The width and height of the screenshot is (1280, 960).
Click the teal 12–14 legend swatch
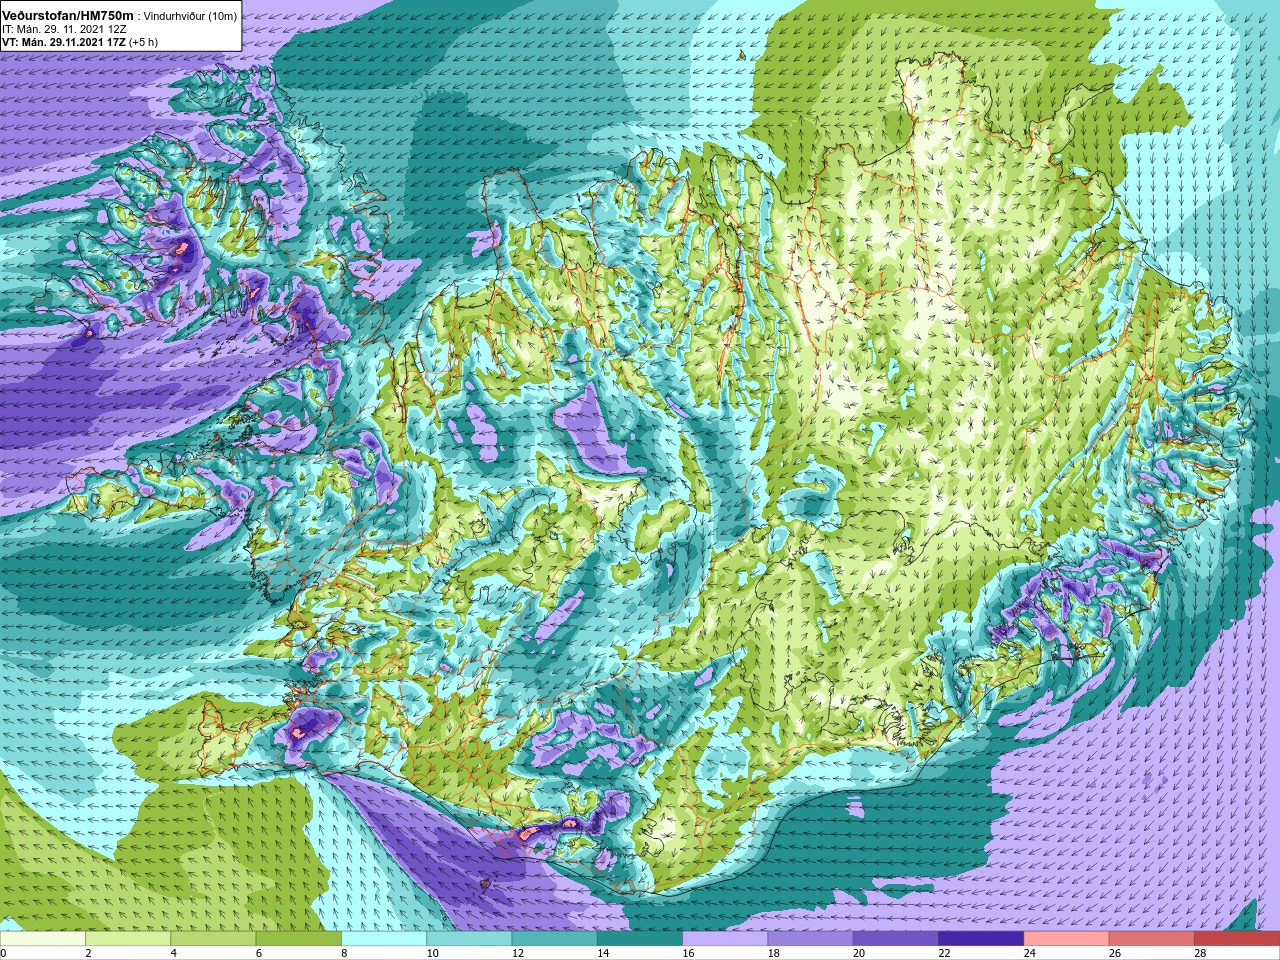[x=555, y=939]
